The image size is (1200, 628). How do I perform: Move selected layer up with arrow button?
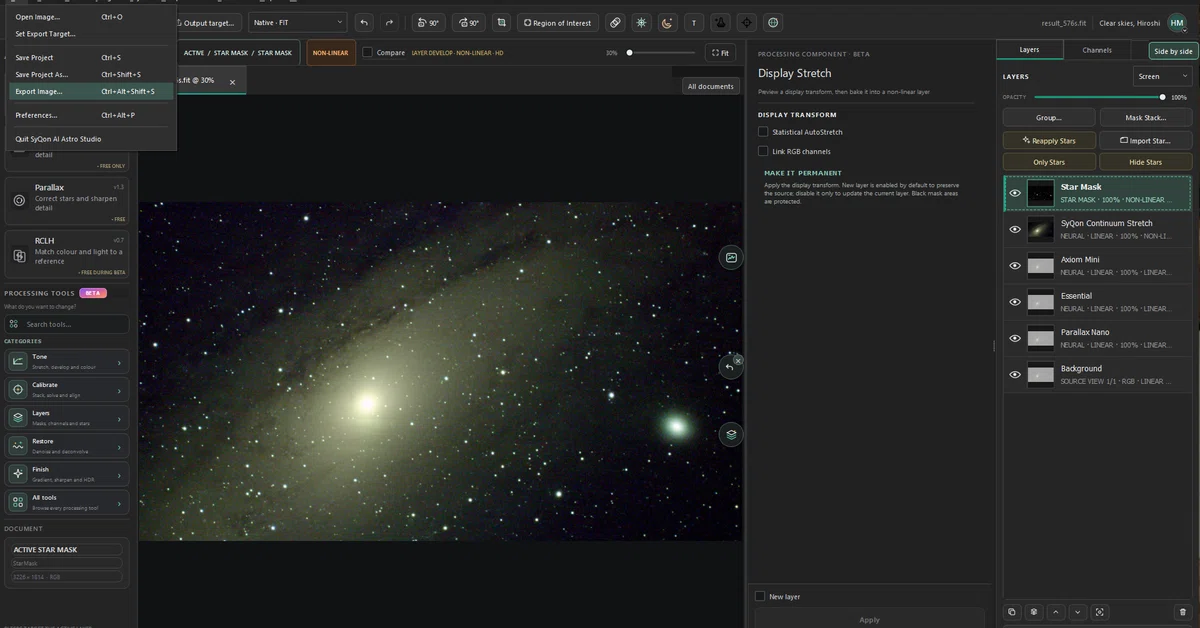click(1056, 612)
